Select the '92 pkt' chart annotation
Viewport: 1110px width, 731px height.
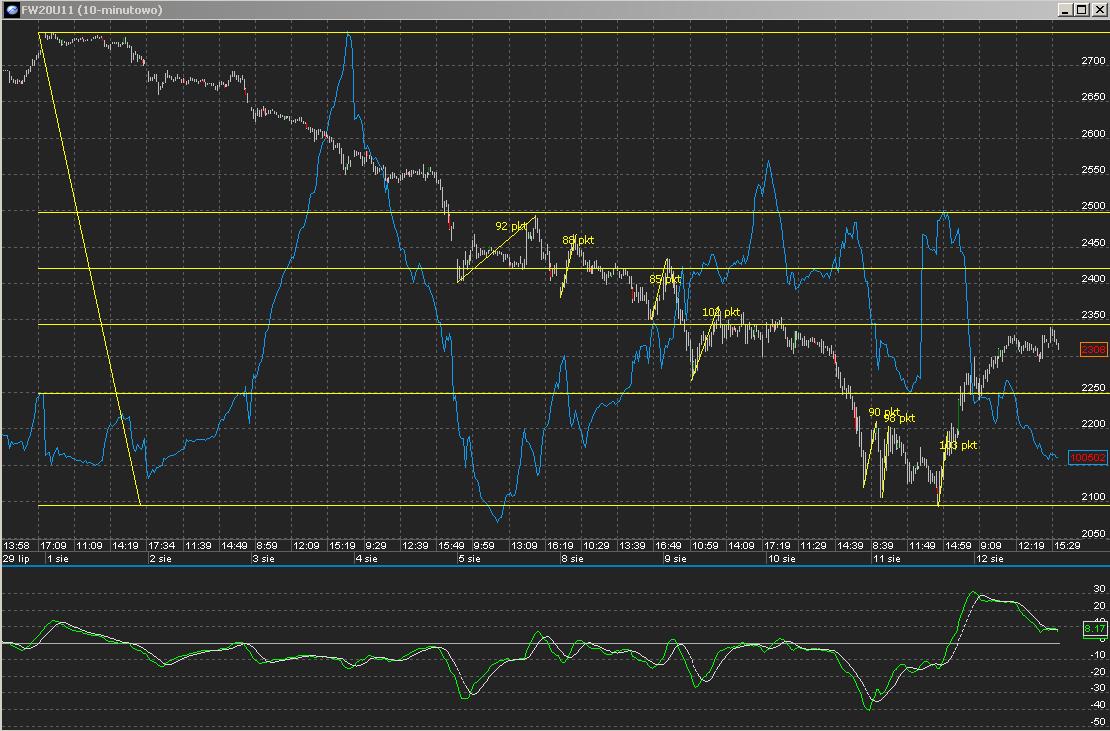[x=510, y=226]
